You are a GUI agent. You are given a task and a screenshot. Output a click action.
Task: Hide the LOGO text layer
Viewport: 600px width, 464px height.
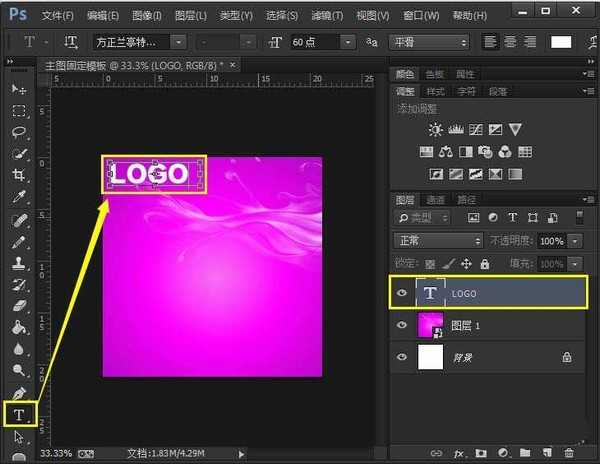pos(402,293)
